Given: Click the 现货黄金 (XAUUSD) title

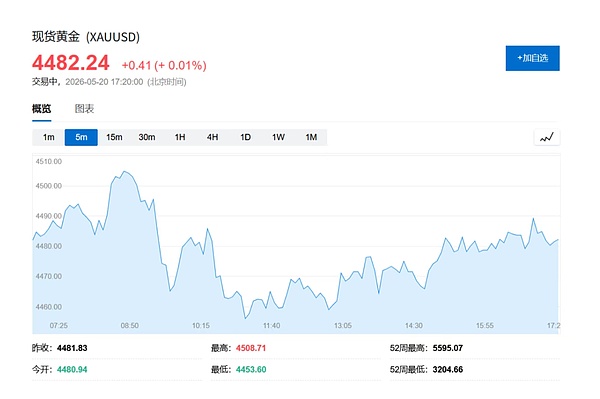Looking at the screenshot, I should [x=86, y=37].
